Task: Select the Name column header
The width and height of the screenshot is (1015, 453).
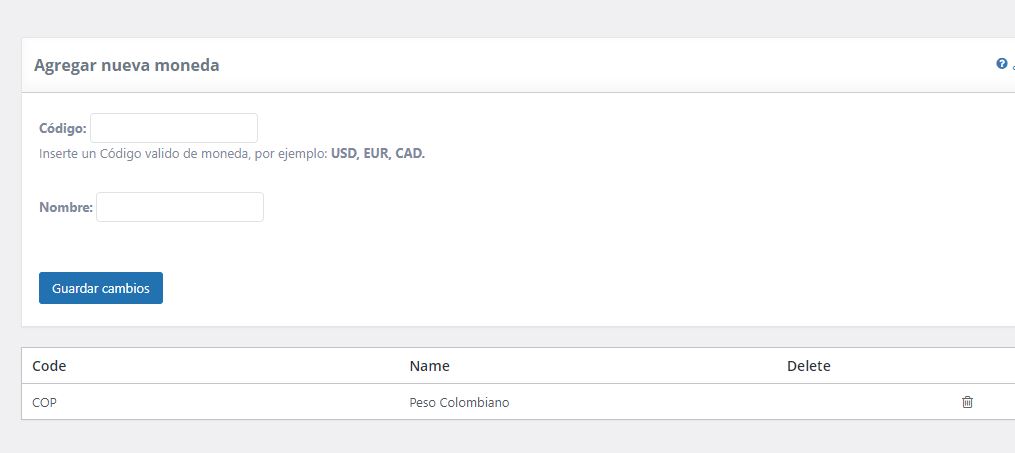Action: point(429,366)
